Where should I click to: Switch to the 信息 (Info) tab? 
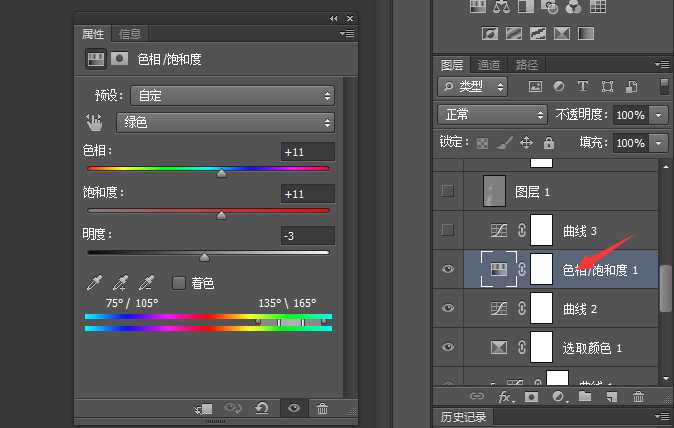coord(130,34)
